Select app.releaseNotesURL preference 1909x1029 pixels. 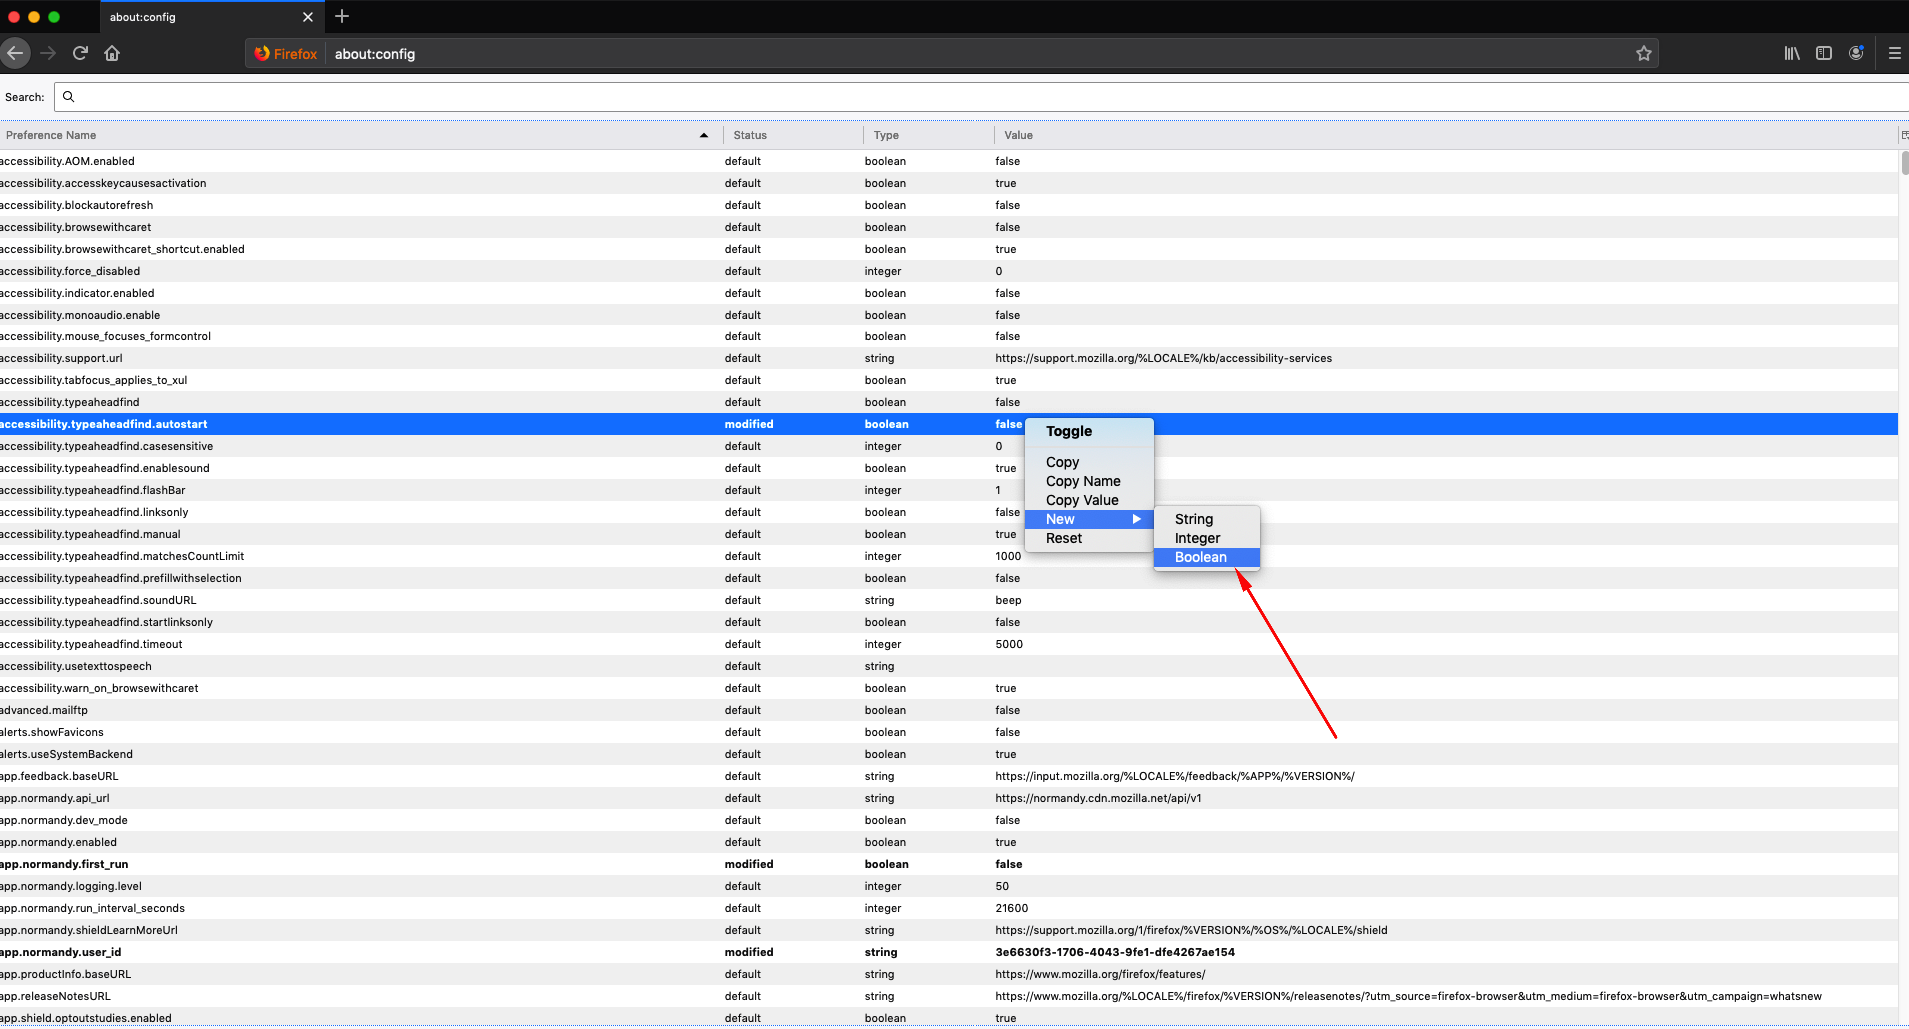click(948, 996)
